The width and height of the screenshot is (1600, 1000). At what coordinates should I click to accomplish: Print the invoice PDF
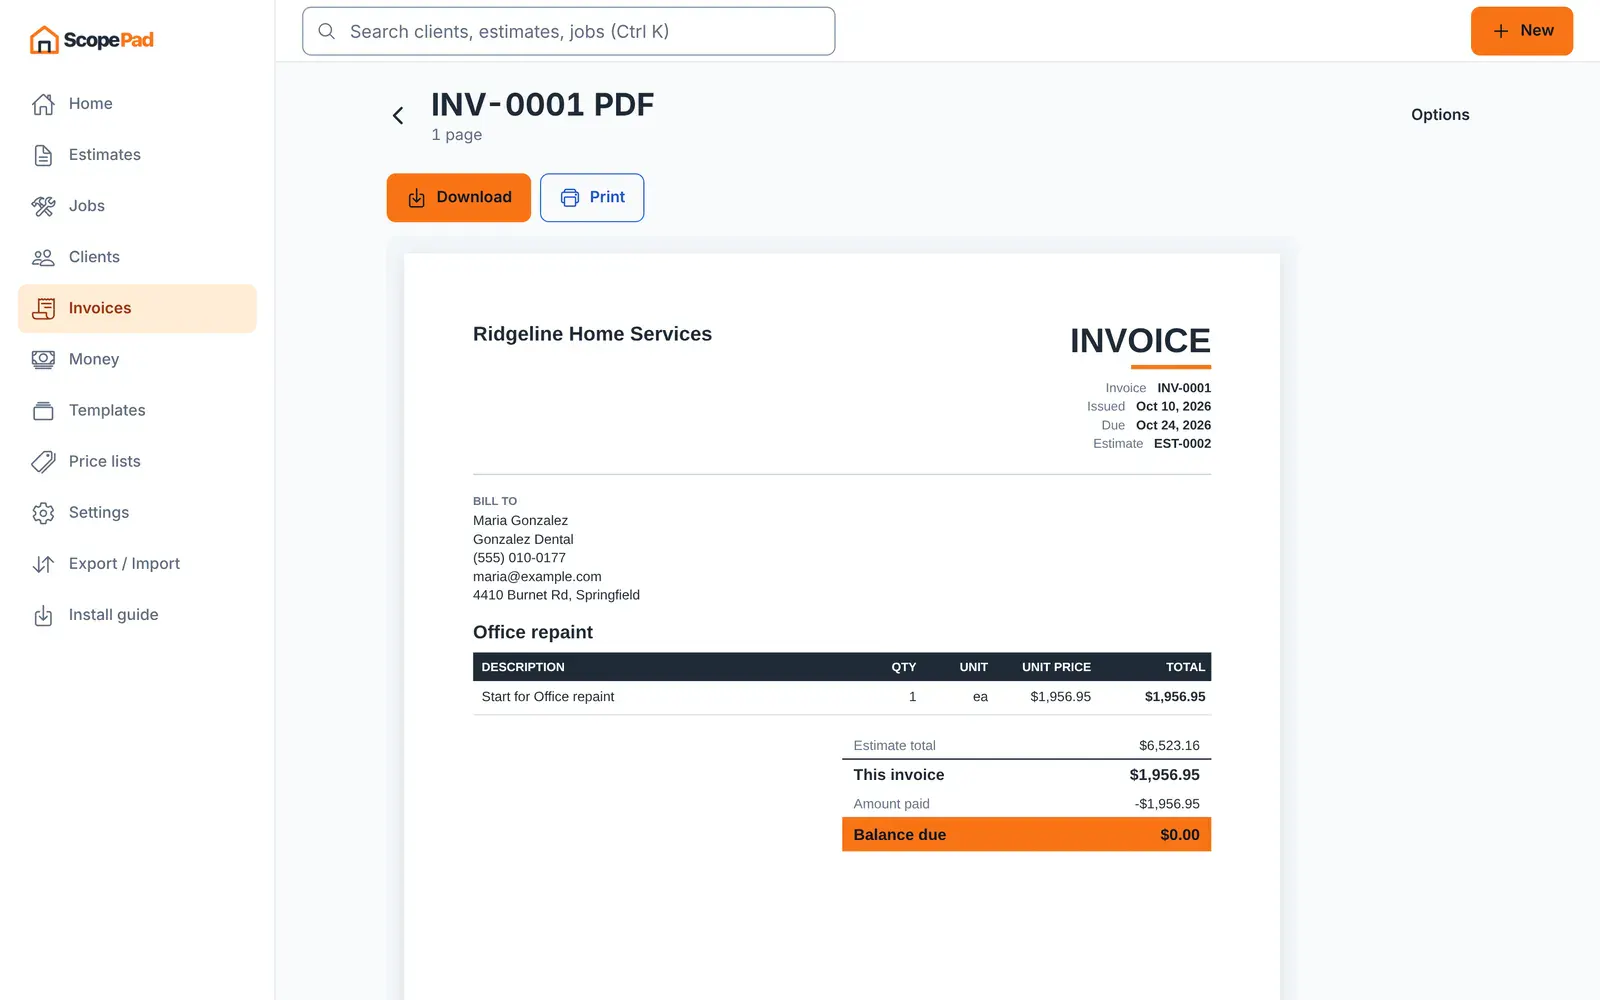(x=592, y=197)
